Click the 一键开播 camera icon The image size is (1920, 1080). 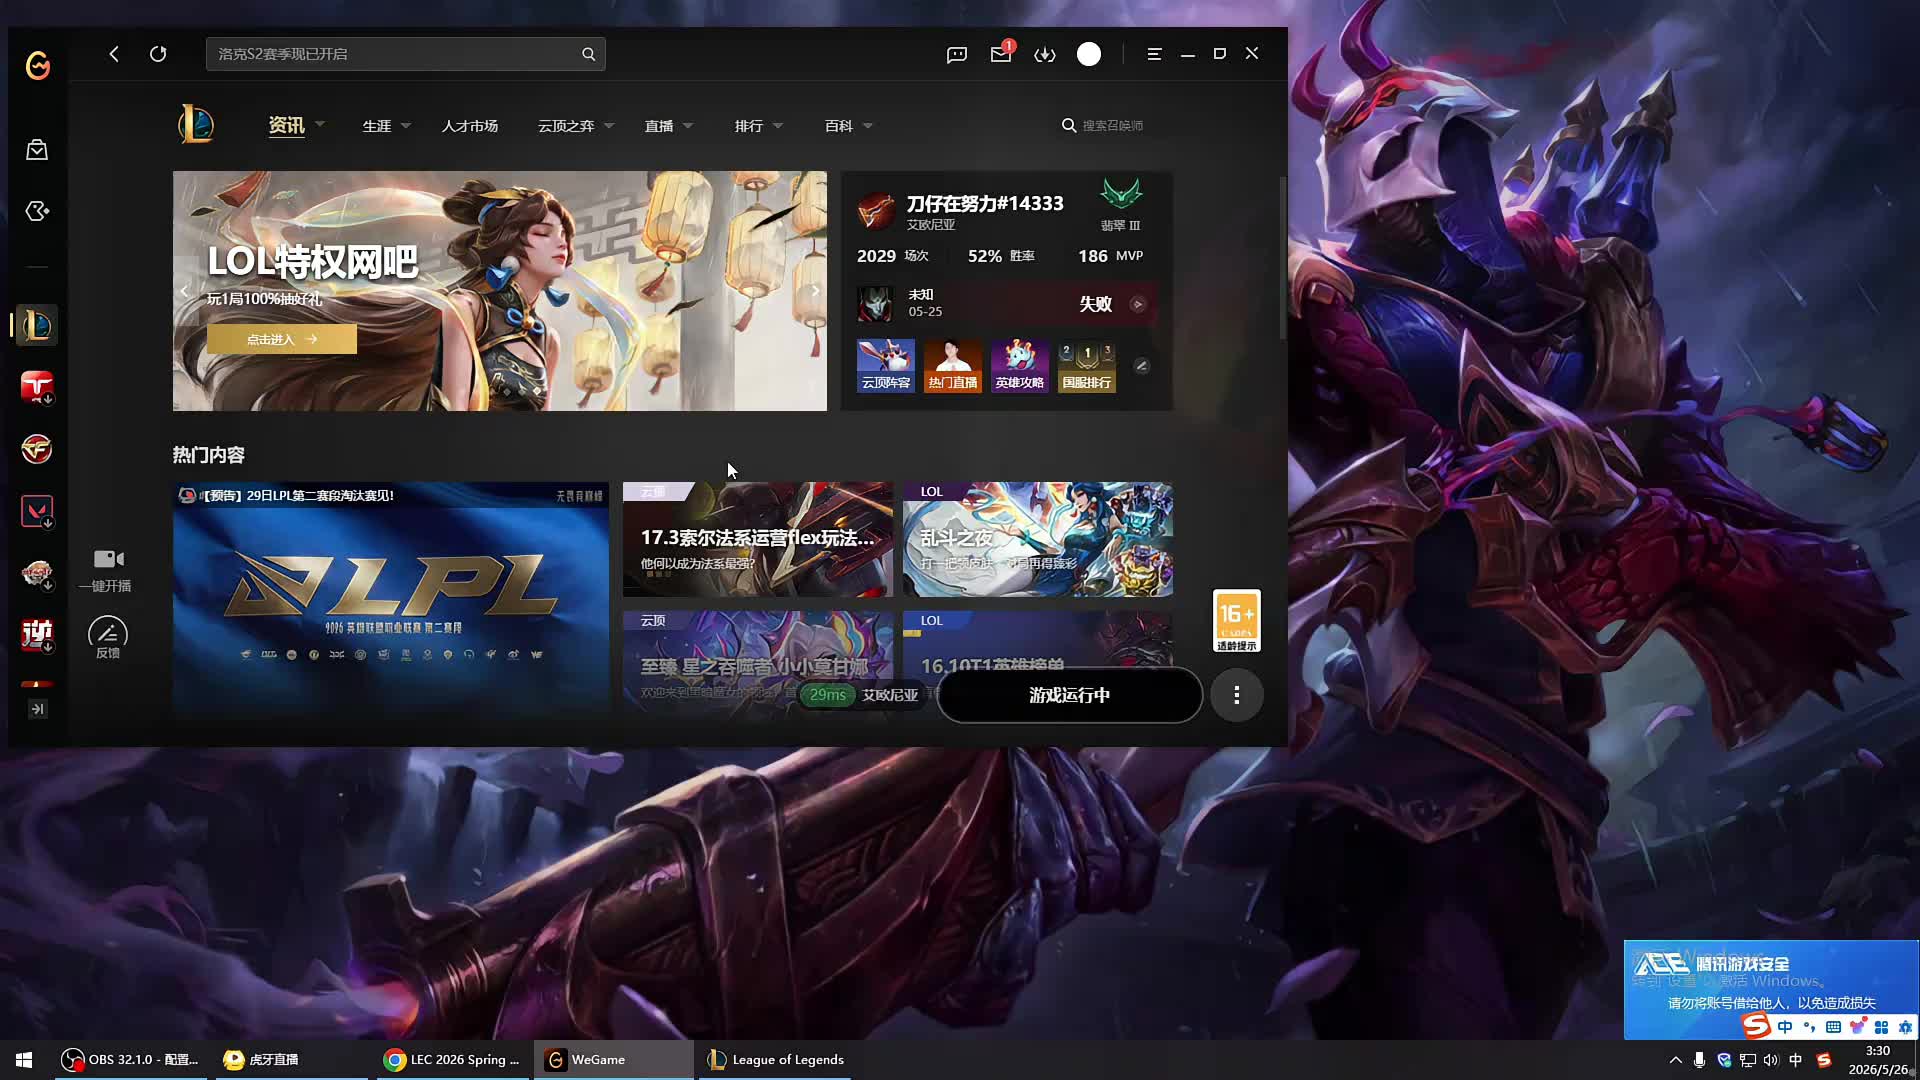click(108, 559)
